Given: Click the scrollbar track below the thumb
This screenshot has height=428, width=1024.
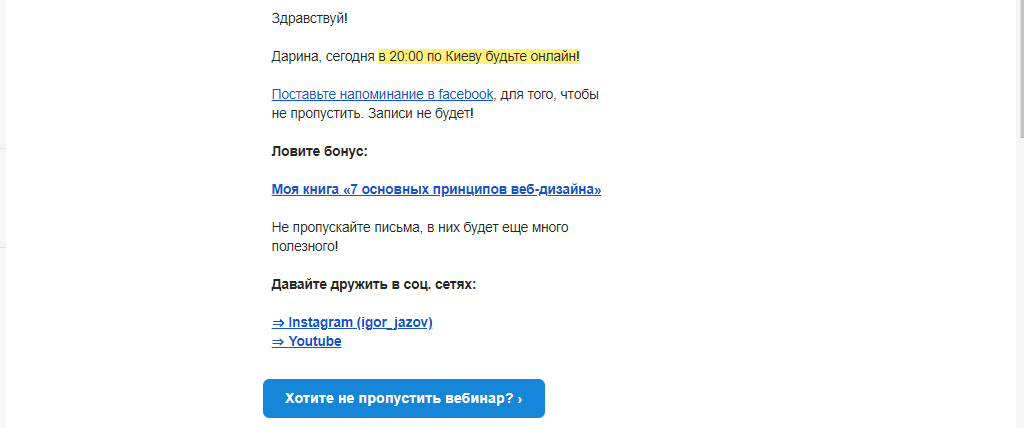Looking at the screenshot, I should coord(1020,300).
